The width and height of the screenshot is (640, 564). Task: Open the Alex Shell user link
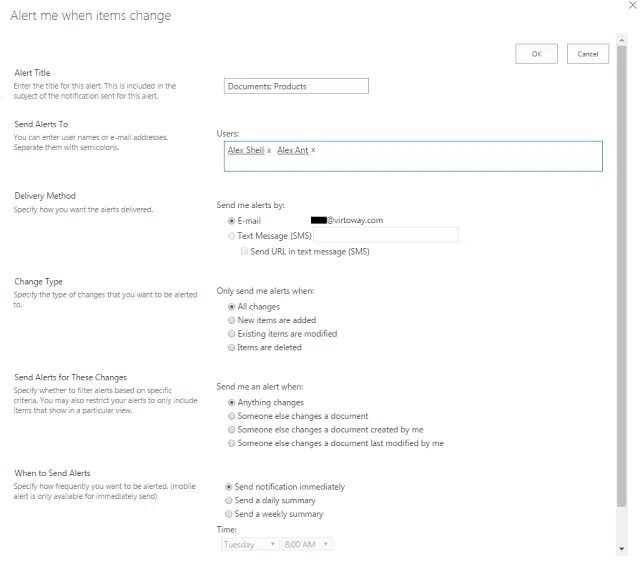246,150
